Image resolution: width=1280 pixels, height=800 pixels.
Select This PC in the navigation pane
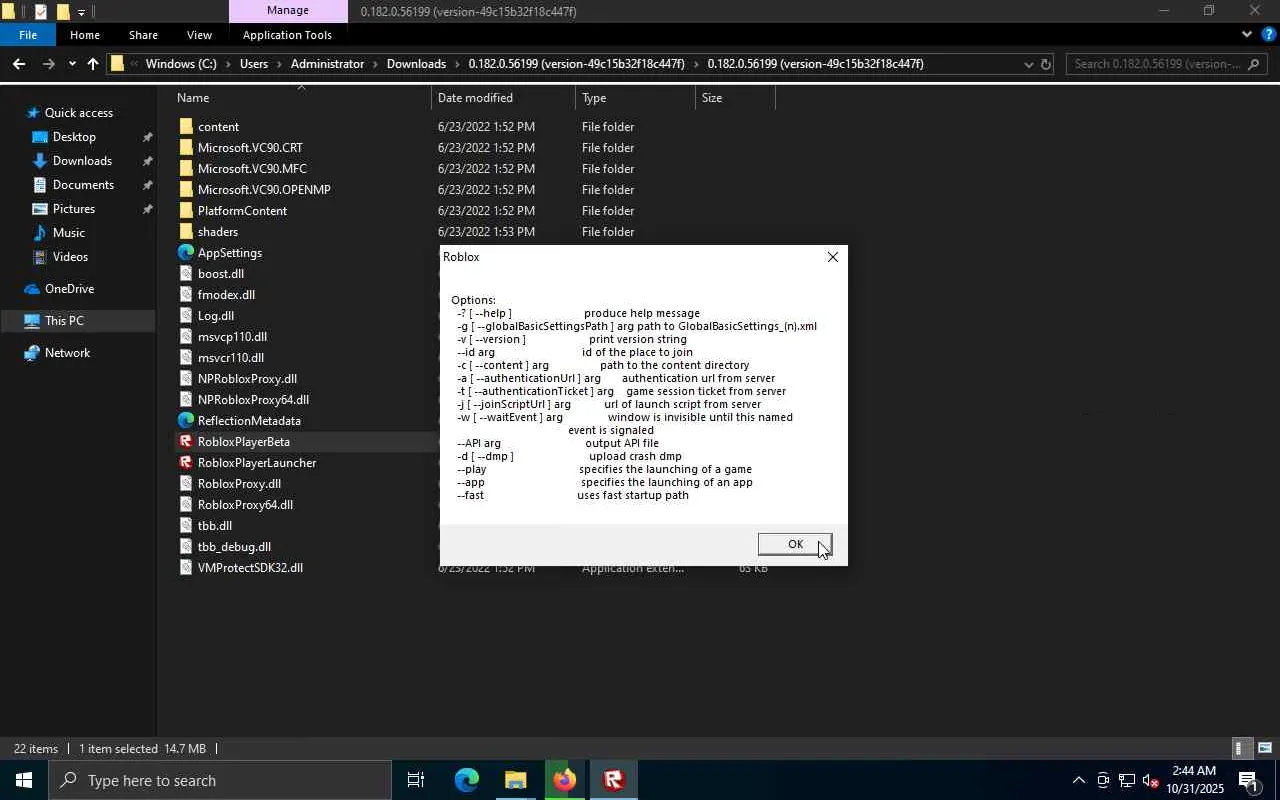[x=64, y=321]
